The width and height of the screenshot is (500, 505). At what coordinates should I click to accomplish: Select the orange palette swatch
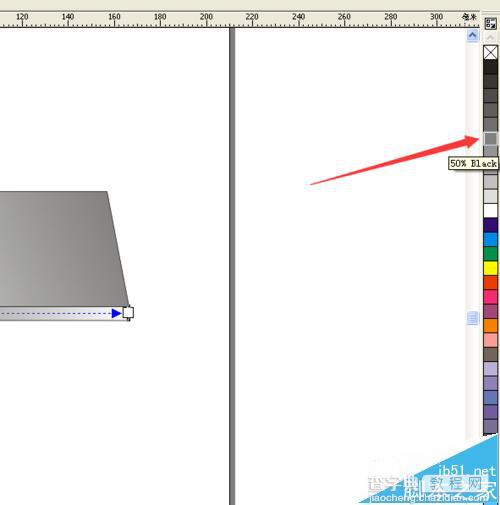click(x=490, y=325)
